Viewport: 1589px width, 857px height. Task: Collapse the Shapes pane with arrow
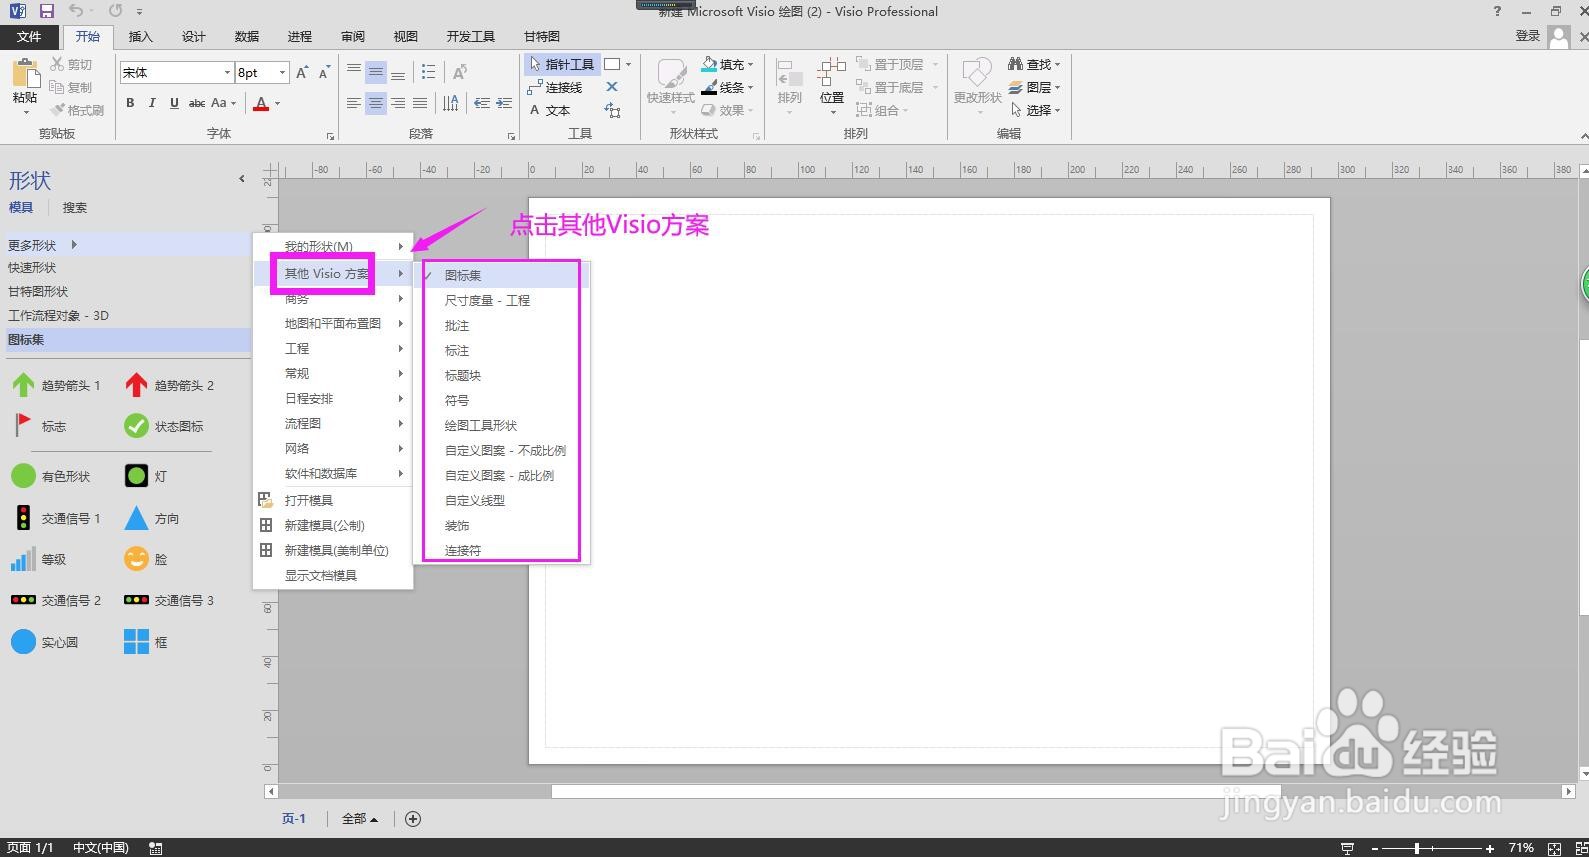(241, 179)
